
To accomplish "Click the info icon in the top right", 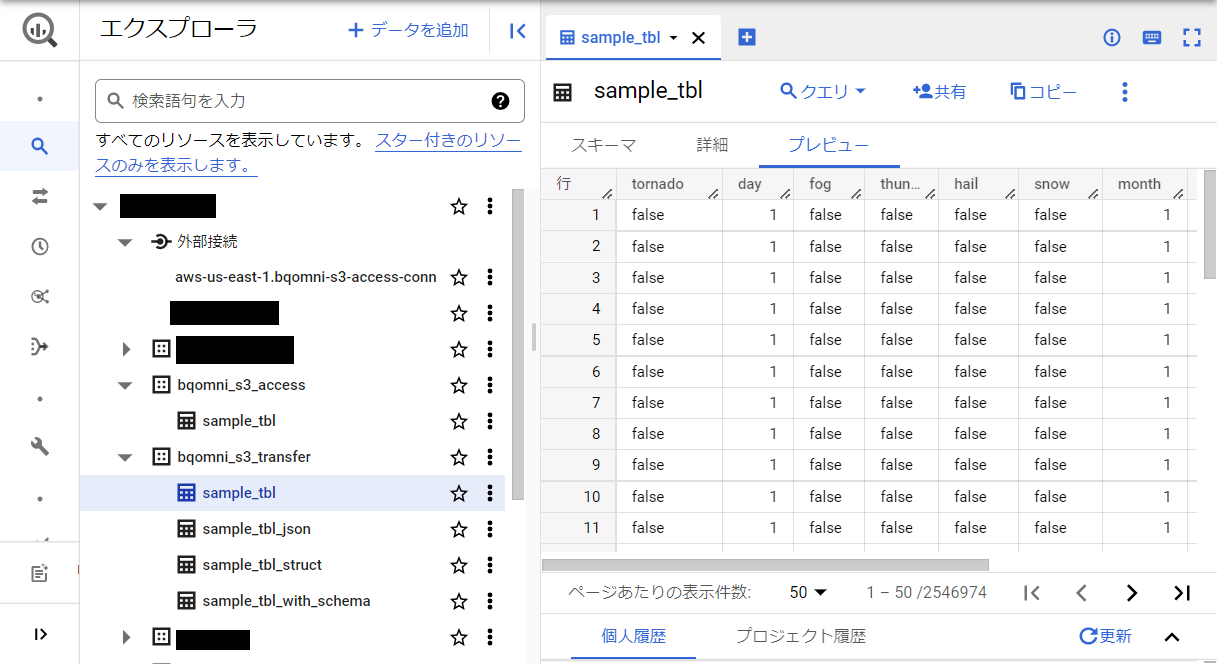I will coord(1112,37).
